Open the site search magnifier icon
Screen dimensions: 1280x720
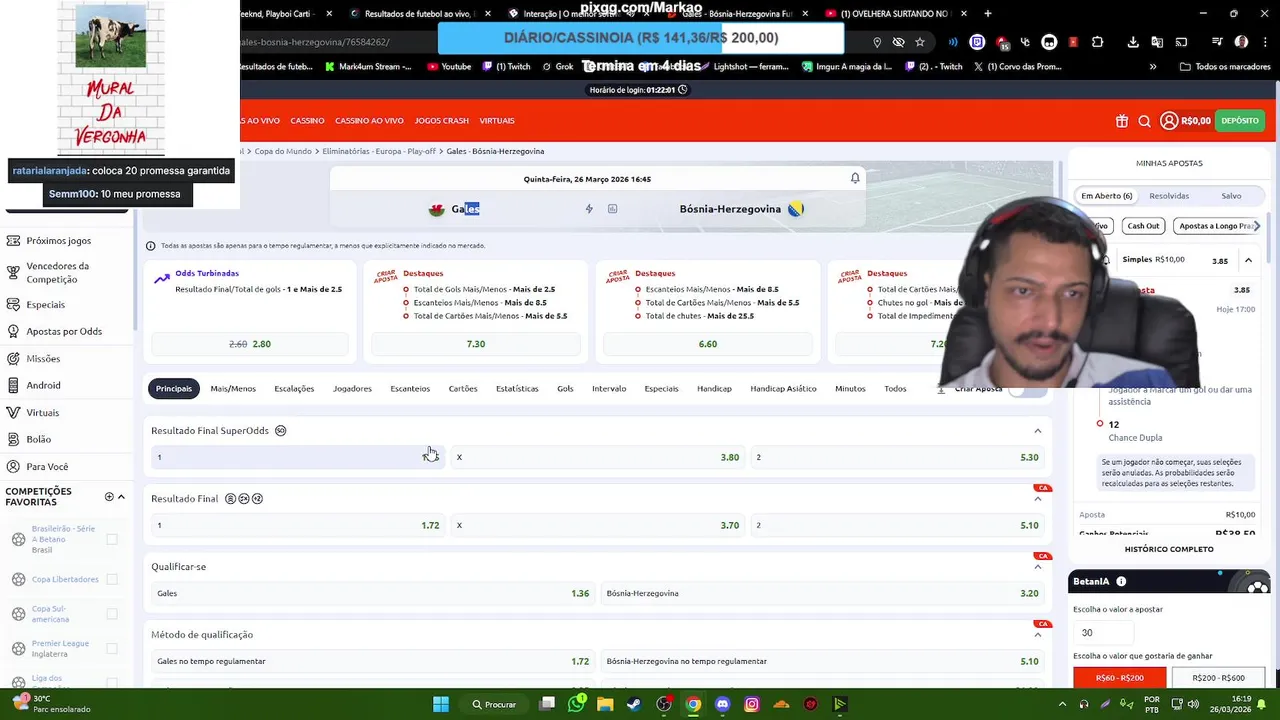[1145, 121]
